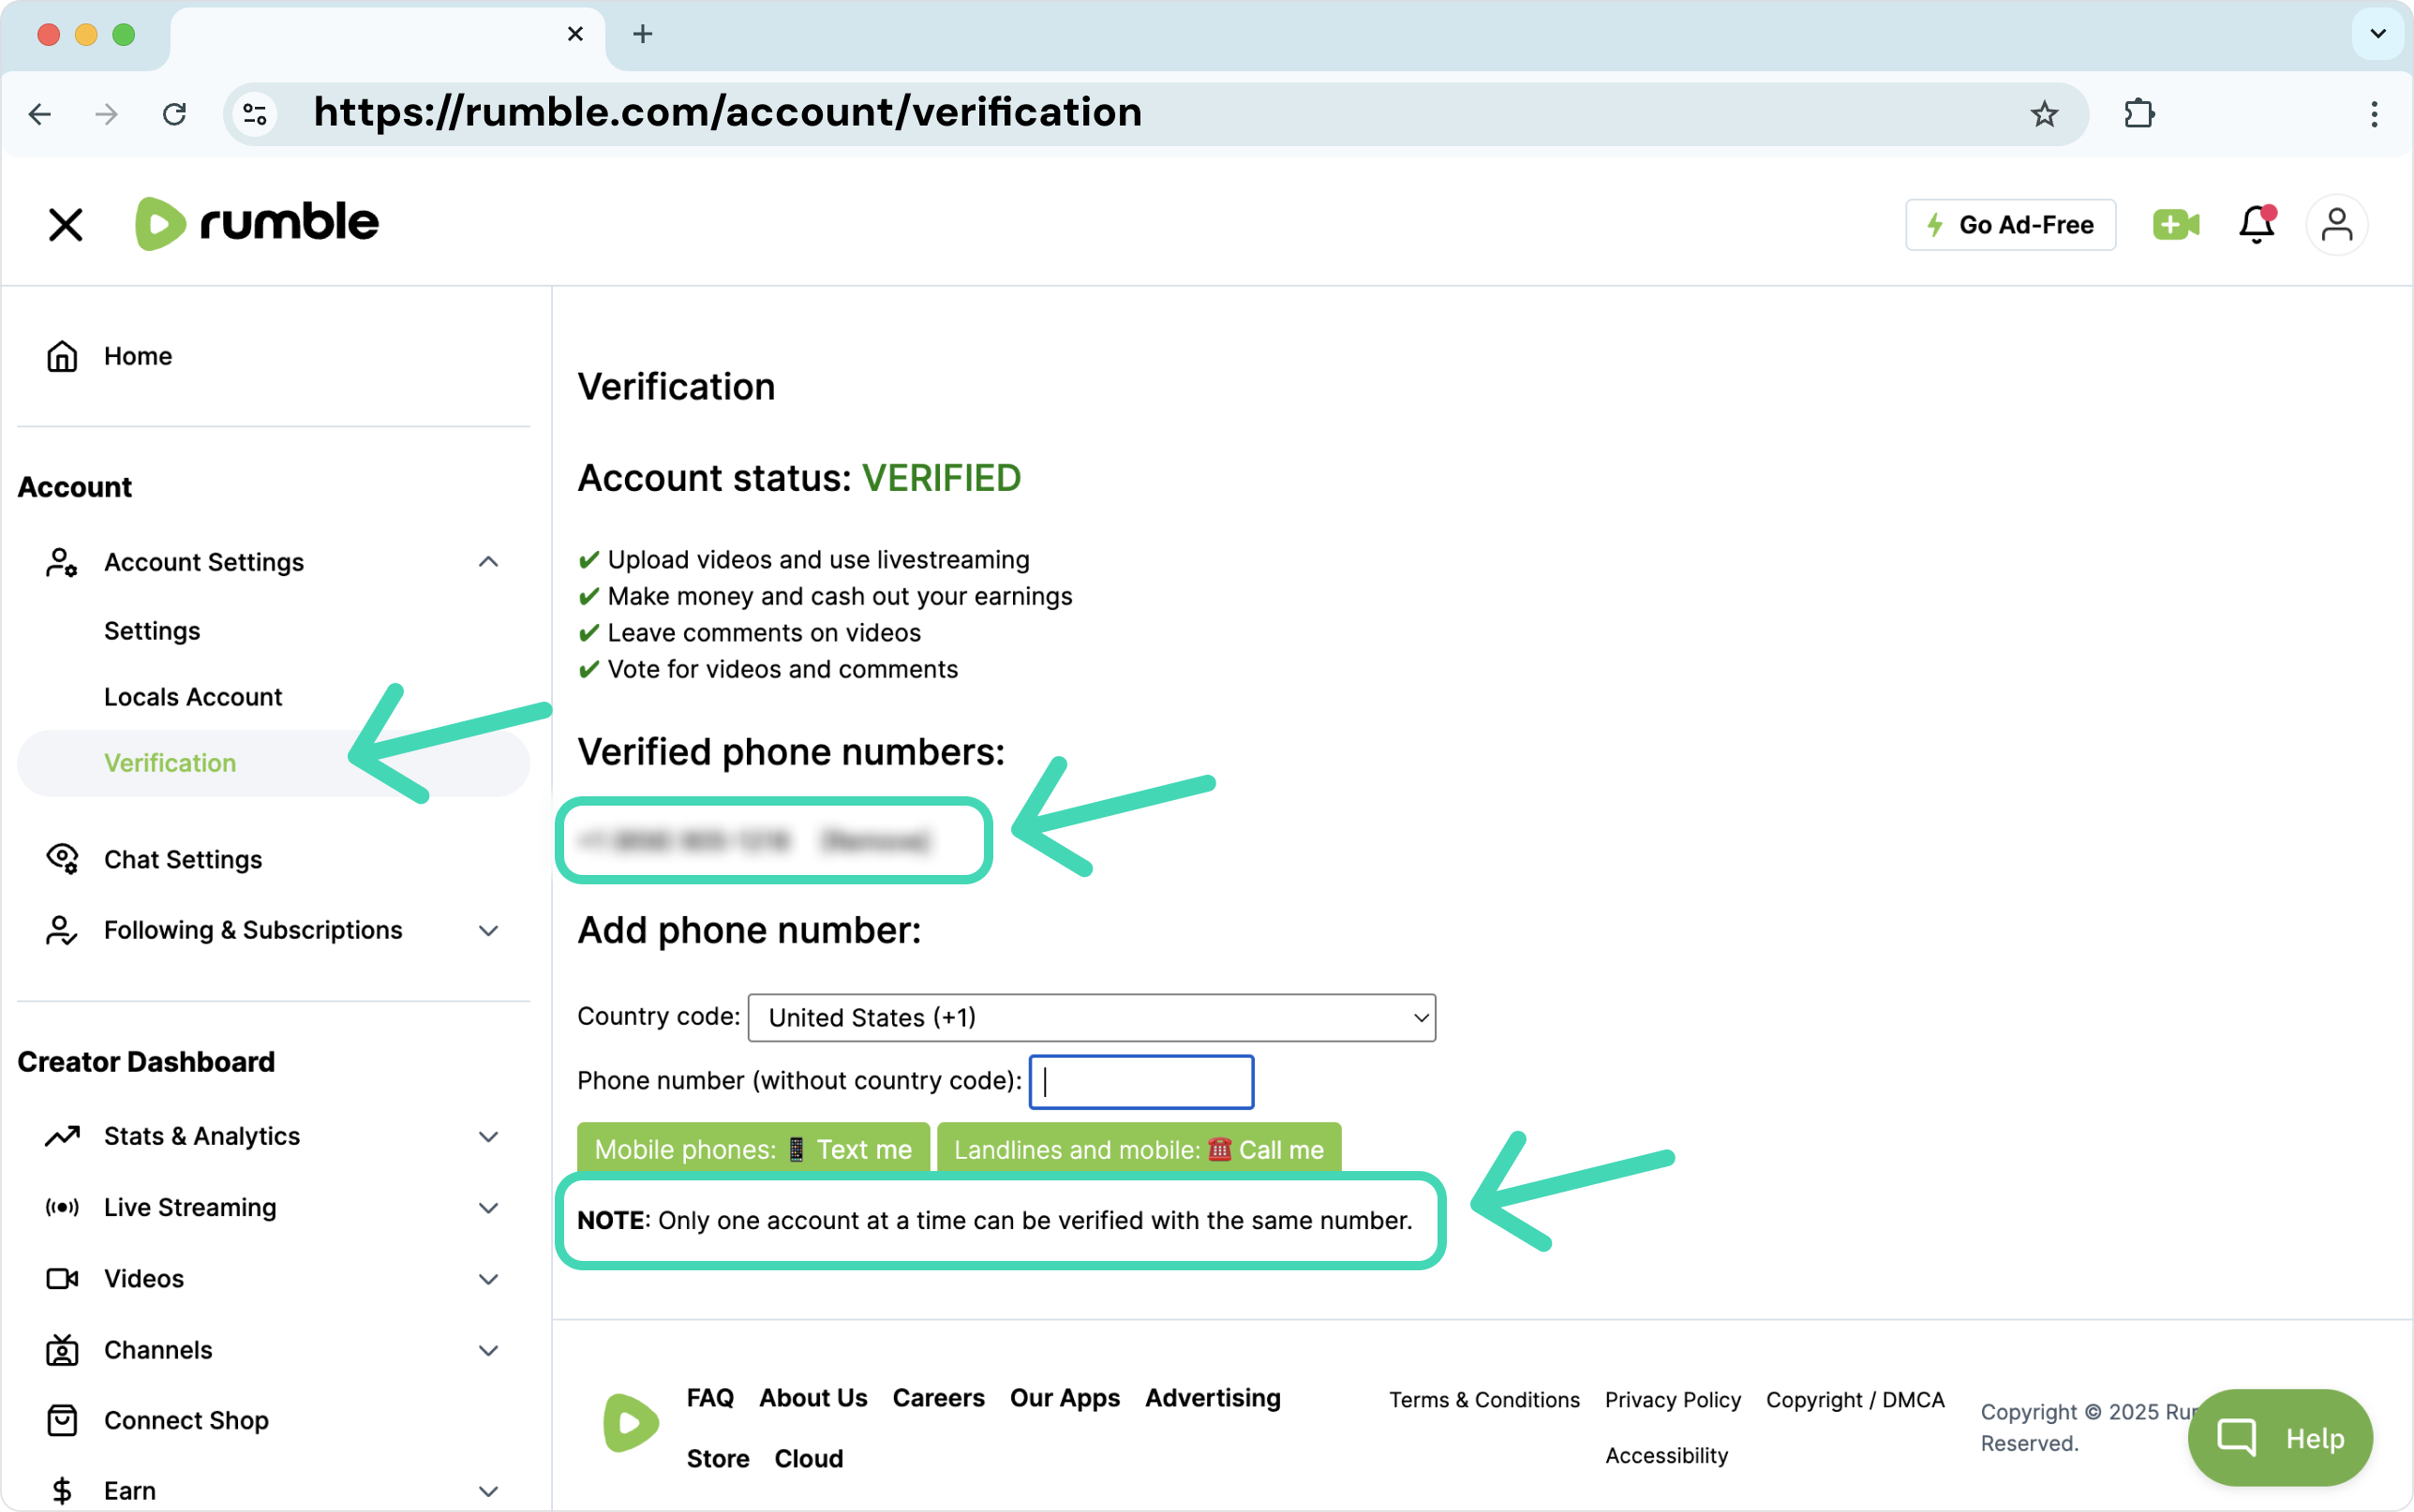This screenshot has width=2414, height=1512.
Task: Close the sidebar with the X icon
Action: [66, 224]
